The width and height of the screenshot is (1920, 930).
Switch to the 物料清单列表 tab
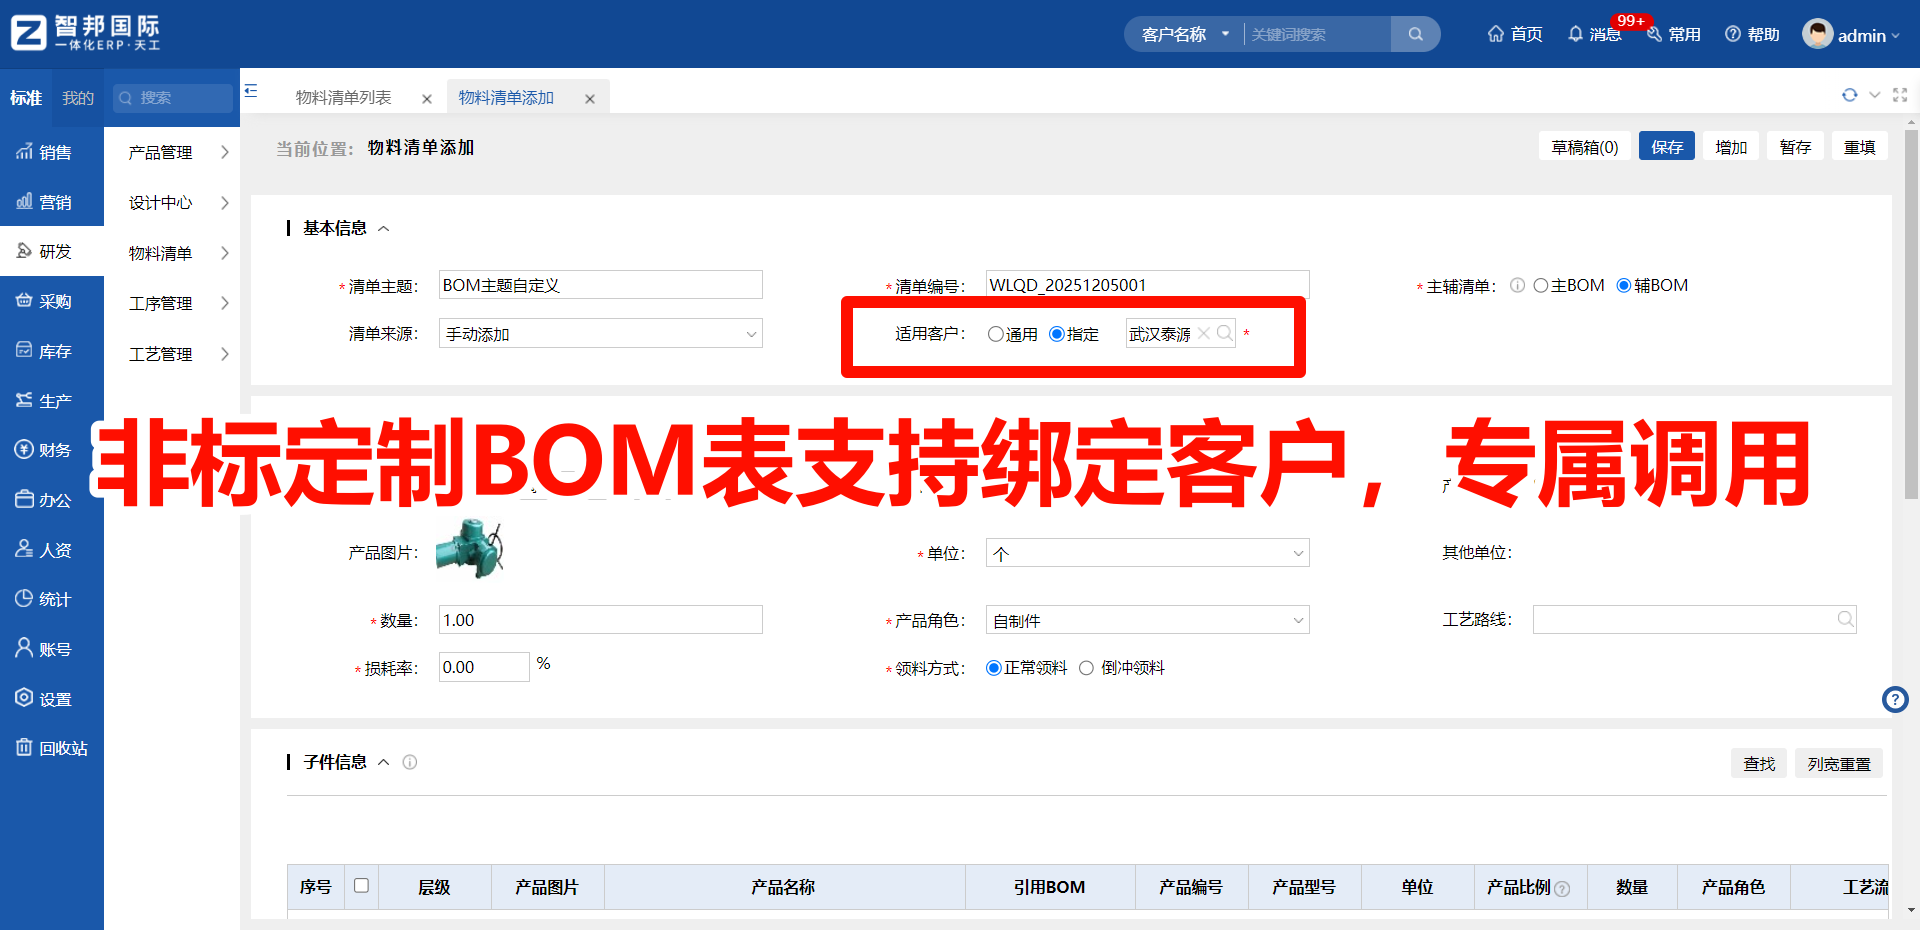341,97
